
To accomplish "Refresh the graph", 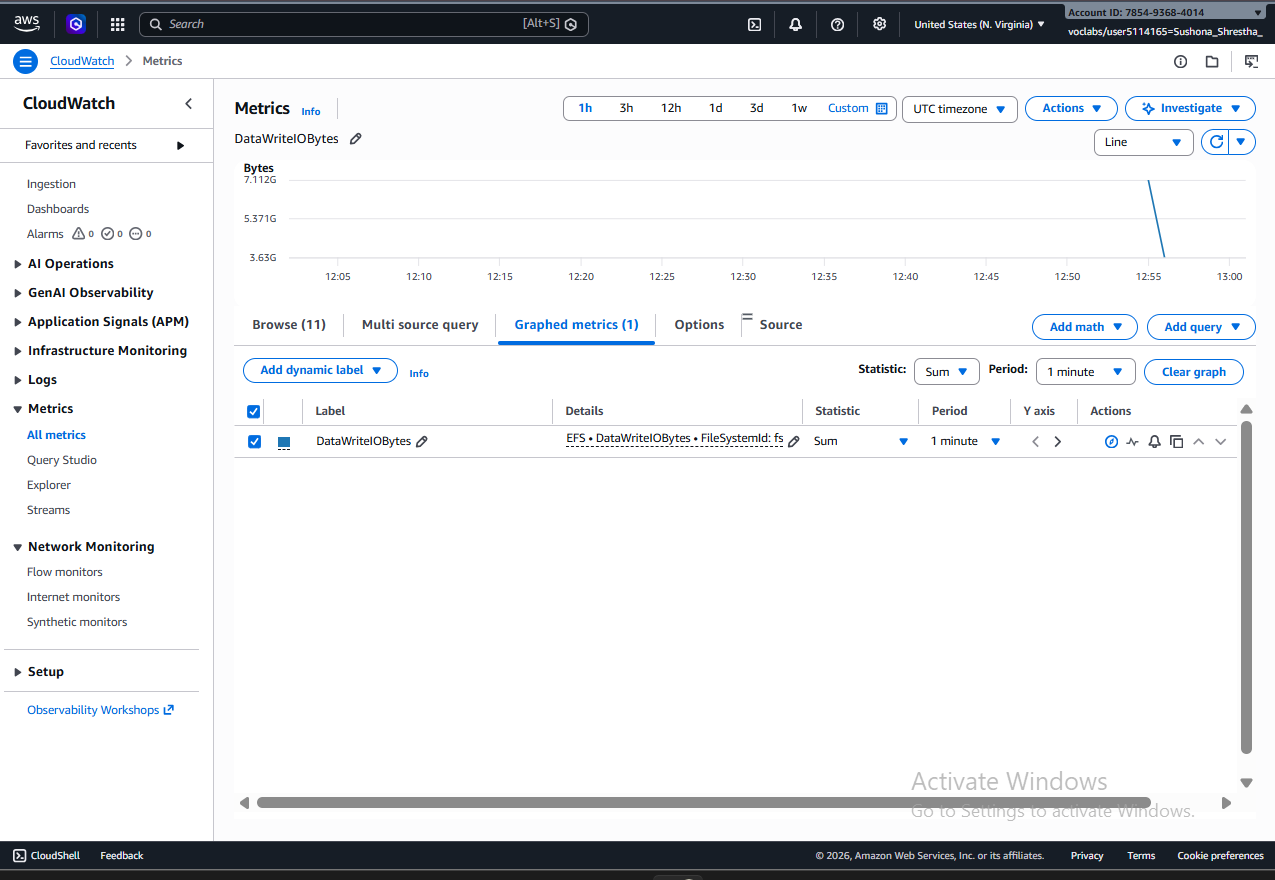I will [x=1216, y=142].
